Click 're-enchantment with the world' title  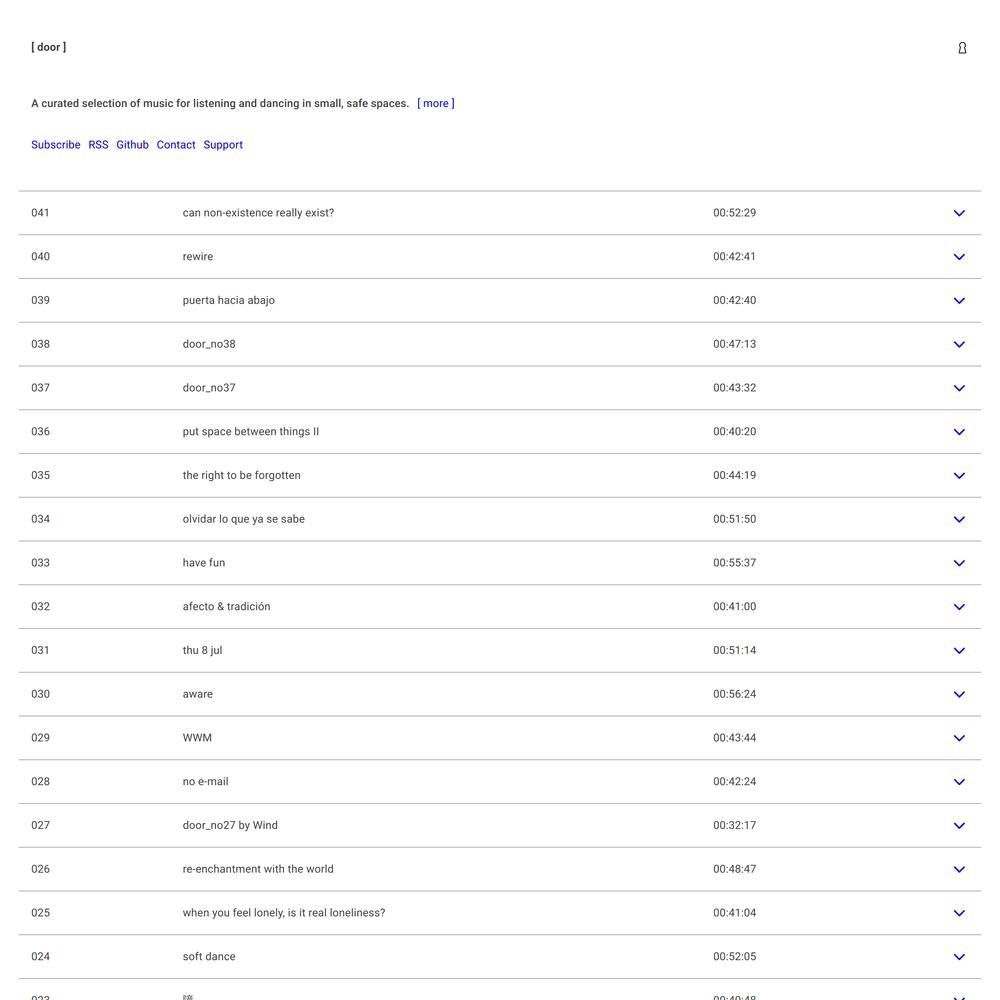258,869
